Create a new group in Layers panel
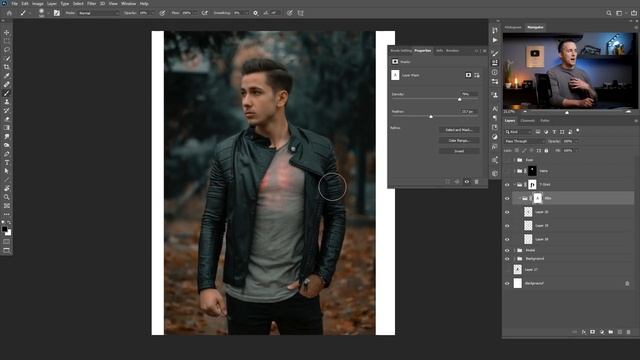This screenshot has width=640, height=360. click(611, 332)
